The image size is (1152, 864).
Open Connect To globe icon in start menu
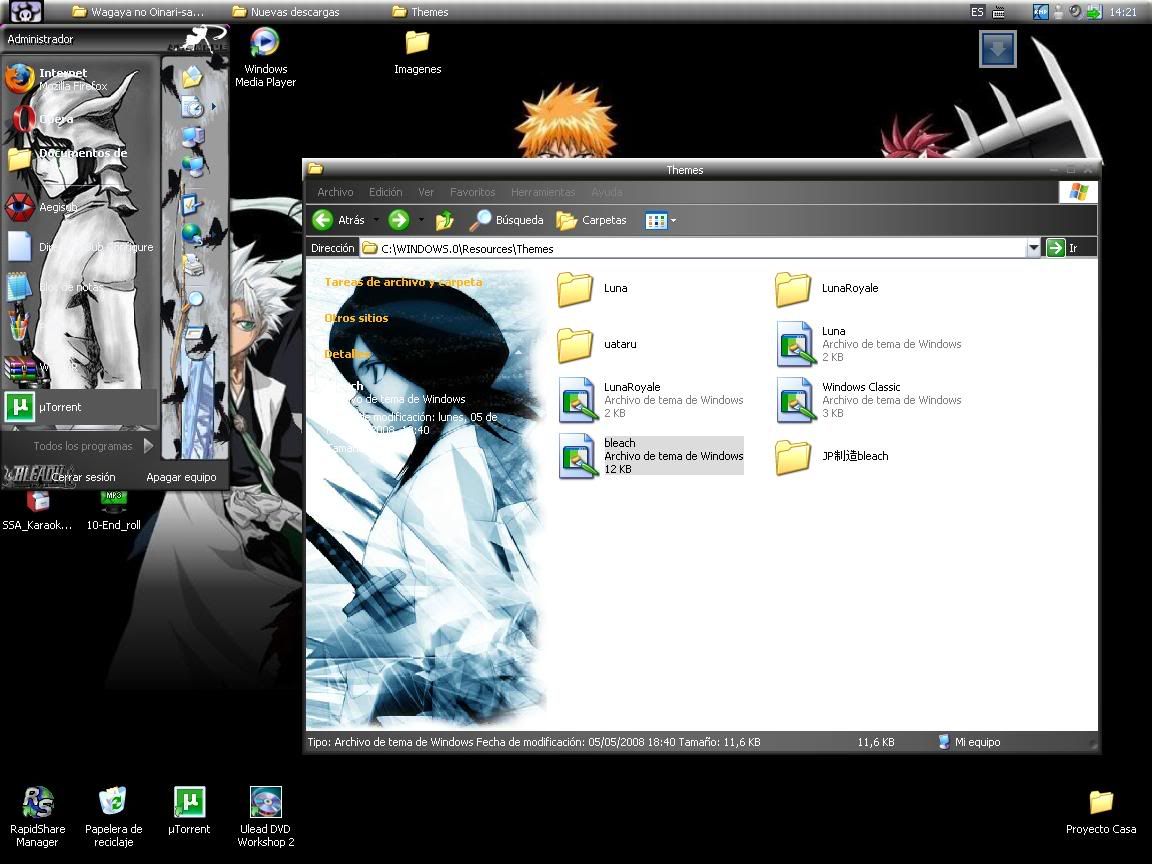(192, 234)
